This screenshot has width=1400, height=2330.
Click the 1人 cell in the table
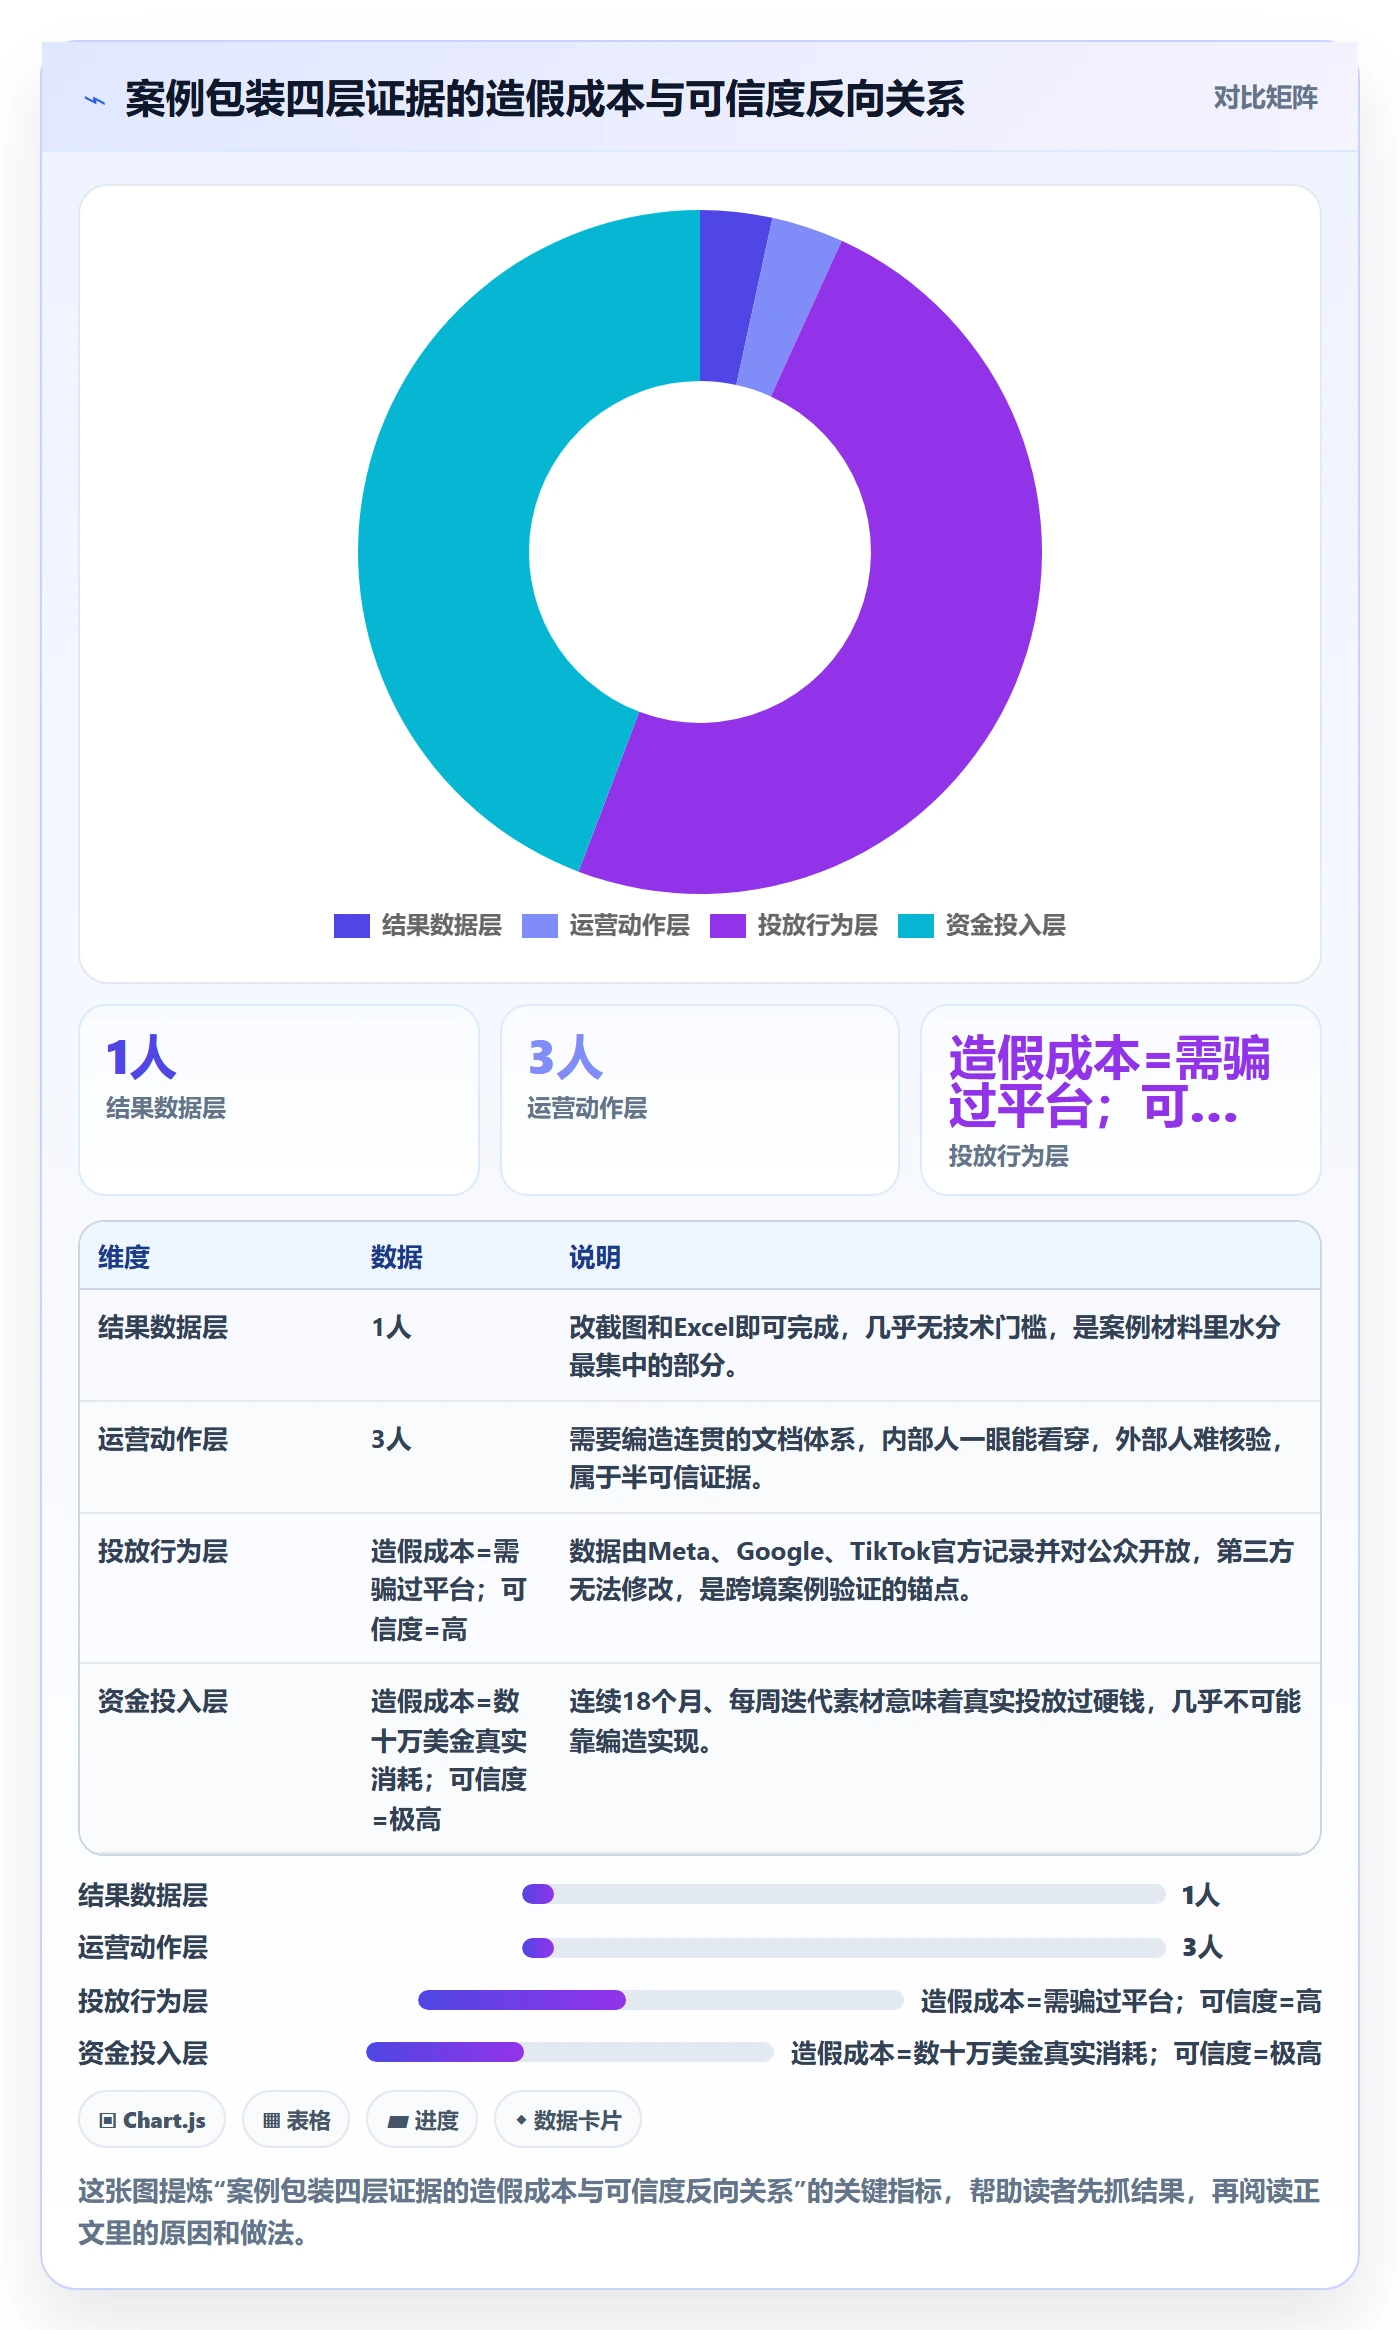coord(391,1328)
